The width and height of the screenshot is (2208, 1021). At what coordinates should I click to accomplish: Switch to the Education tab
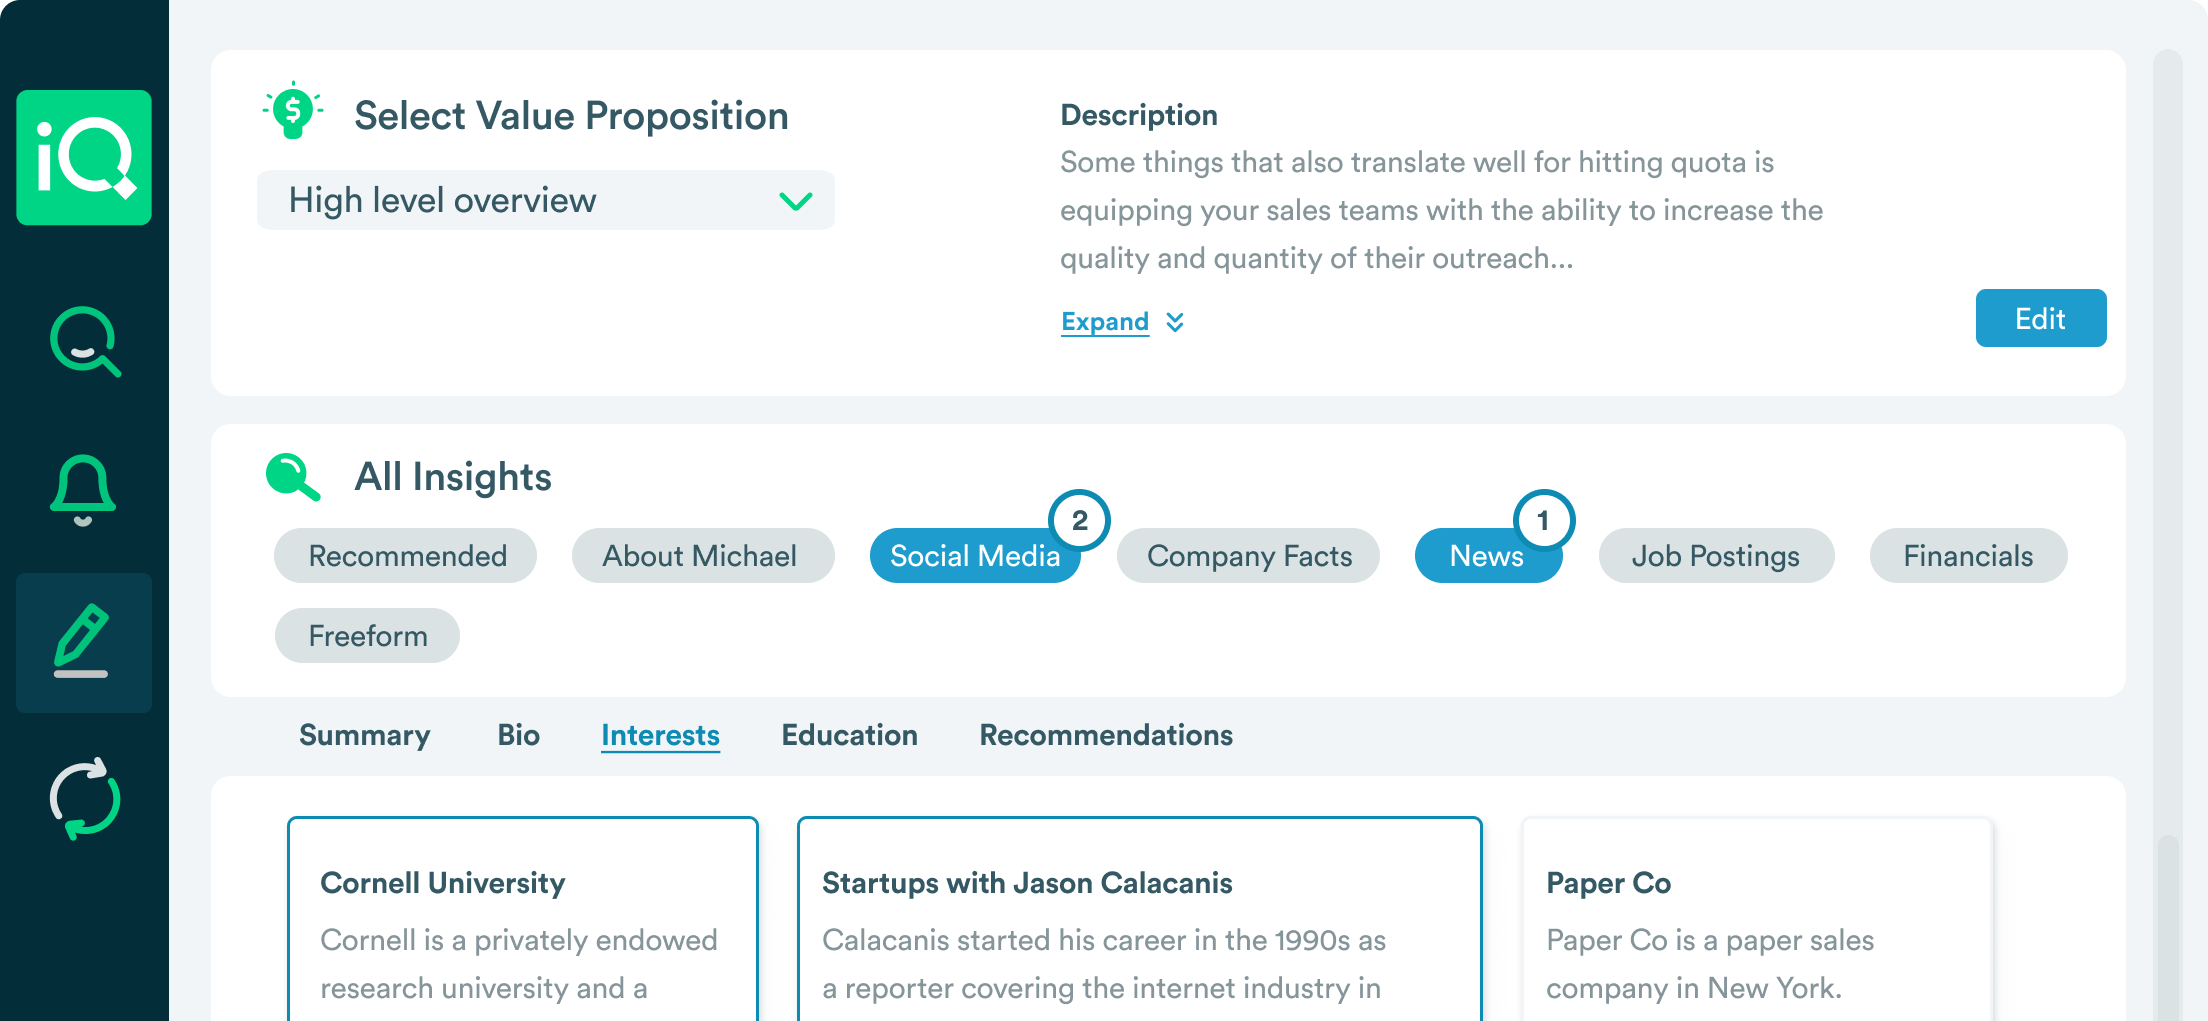click(849, 735)
